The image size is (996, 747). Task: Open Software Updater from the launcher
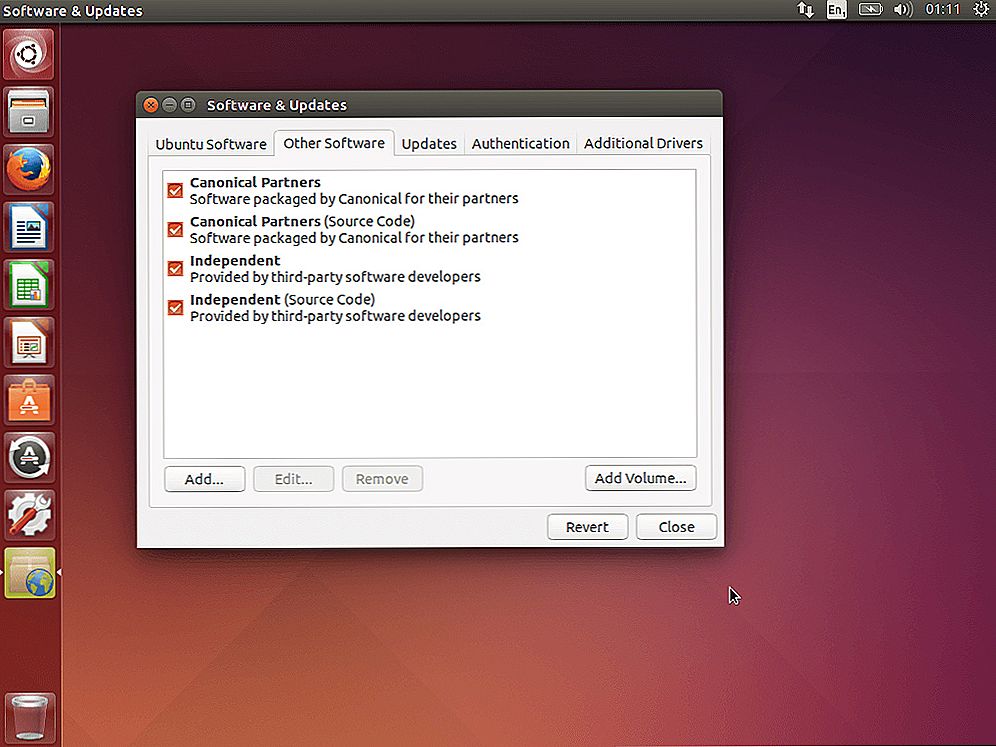(x=29, y=457)
